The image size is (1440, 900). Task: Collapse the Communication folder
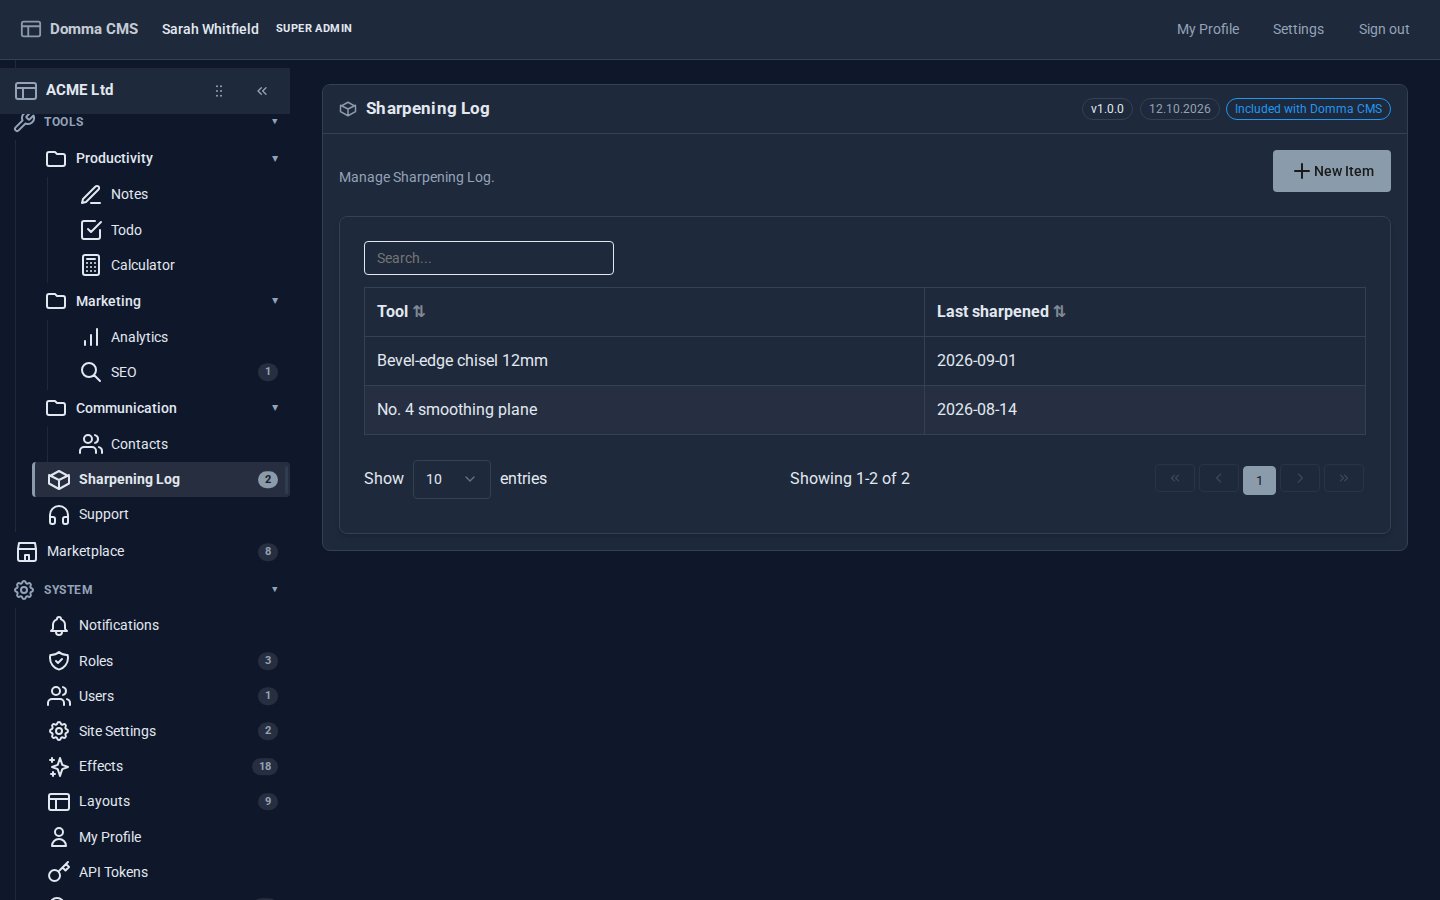click(275, 408)
